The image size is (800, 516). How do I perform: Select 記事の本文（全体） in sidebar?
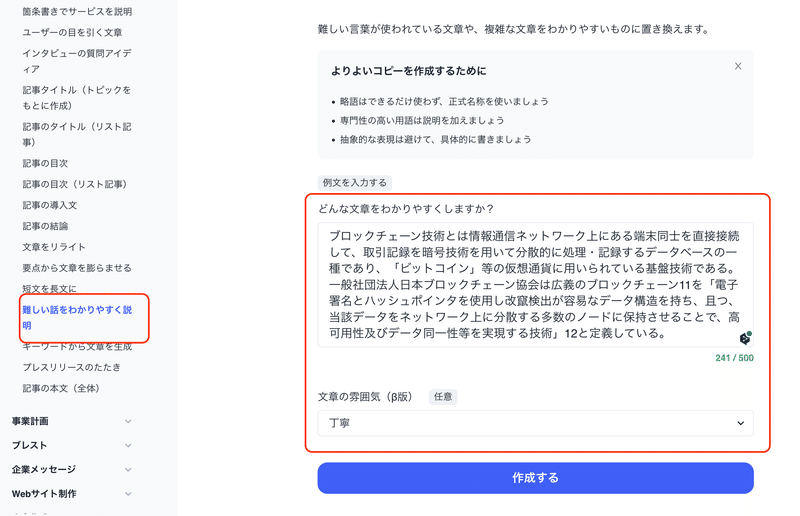point(61,388)
